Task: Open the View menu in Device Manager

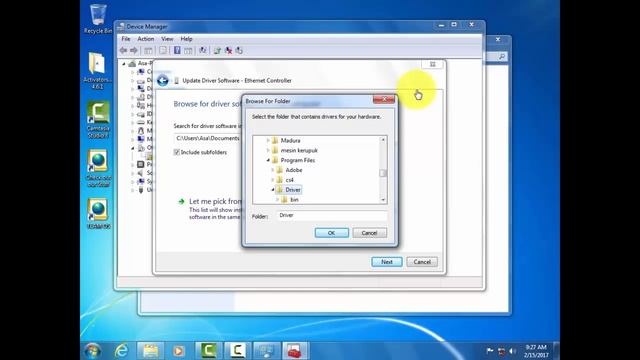Action: click(x=167, y=39)
